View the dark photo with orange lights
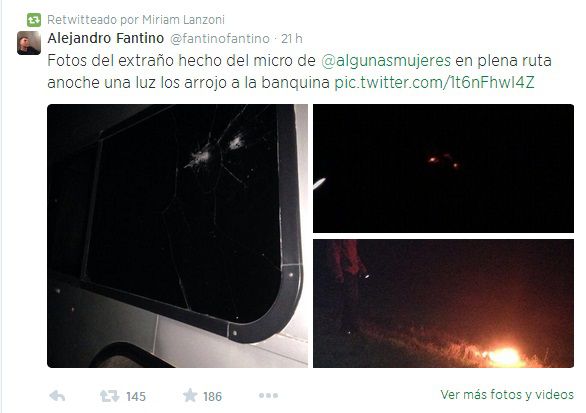This screenshot has width=586, height=413. [x=443, y=169]
